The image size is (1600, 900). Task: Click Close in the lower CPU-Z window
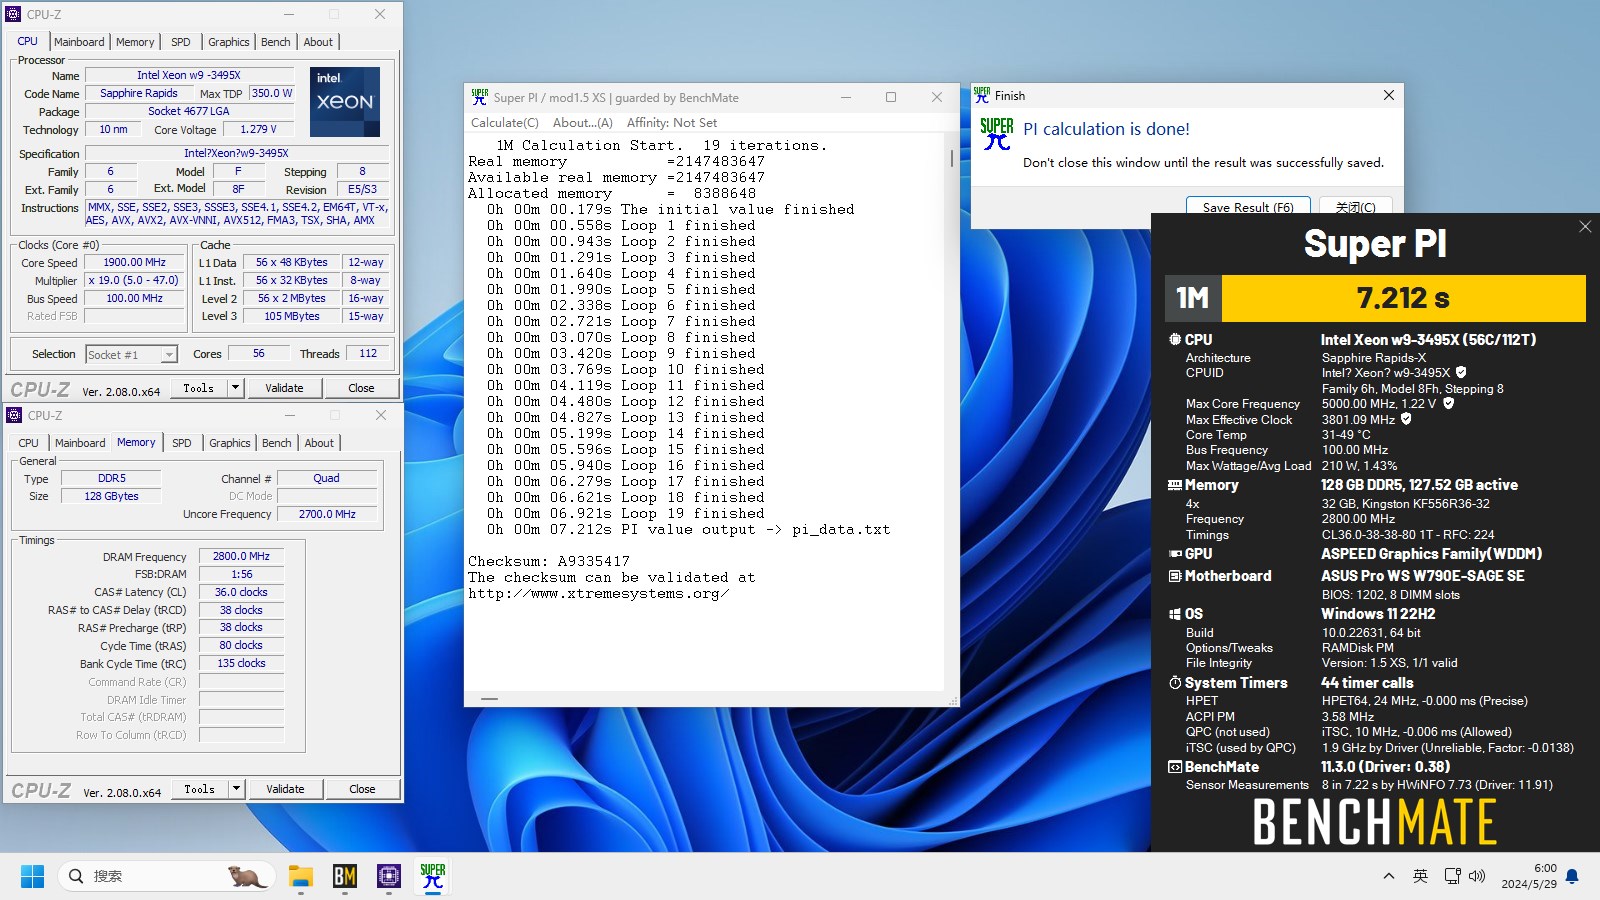click(362, 789)
